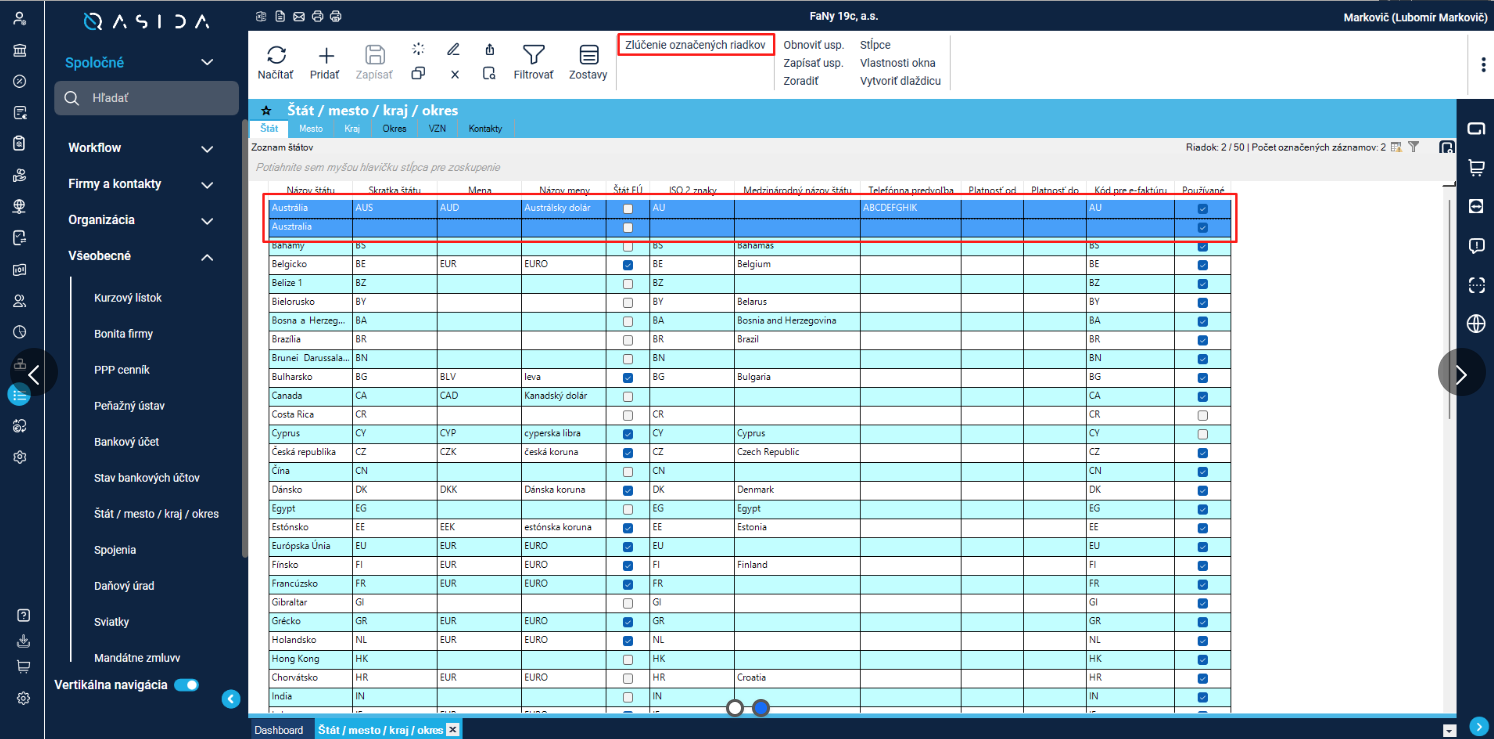
Task: Close the Štát / mesto / kraj / okres bottom tab
Action: tap(452, 729)
